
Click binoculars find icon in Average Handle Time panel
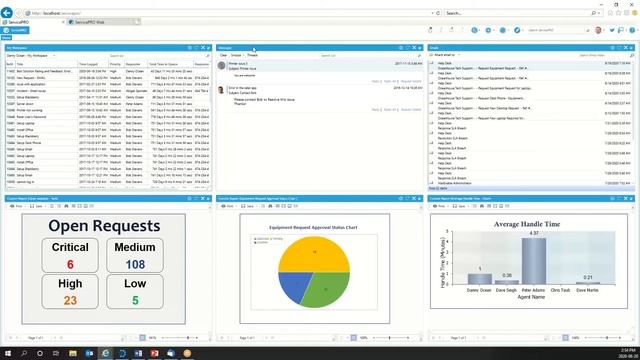coord(482,206)
